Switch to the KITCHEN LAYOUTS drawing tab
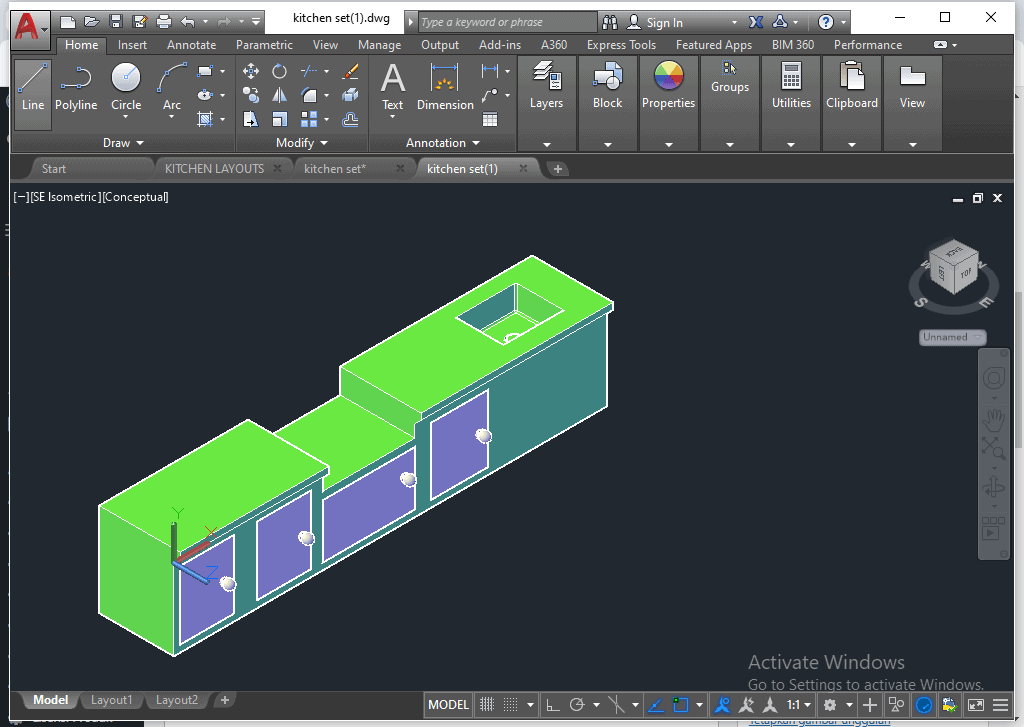Image resolution: width=1024 pixels, height=727 pixels. tap(214, 169)
